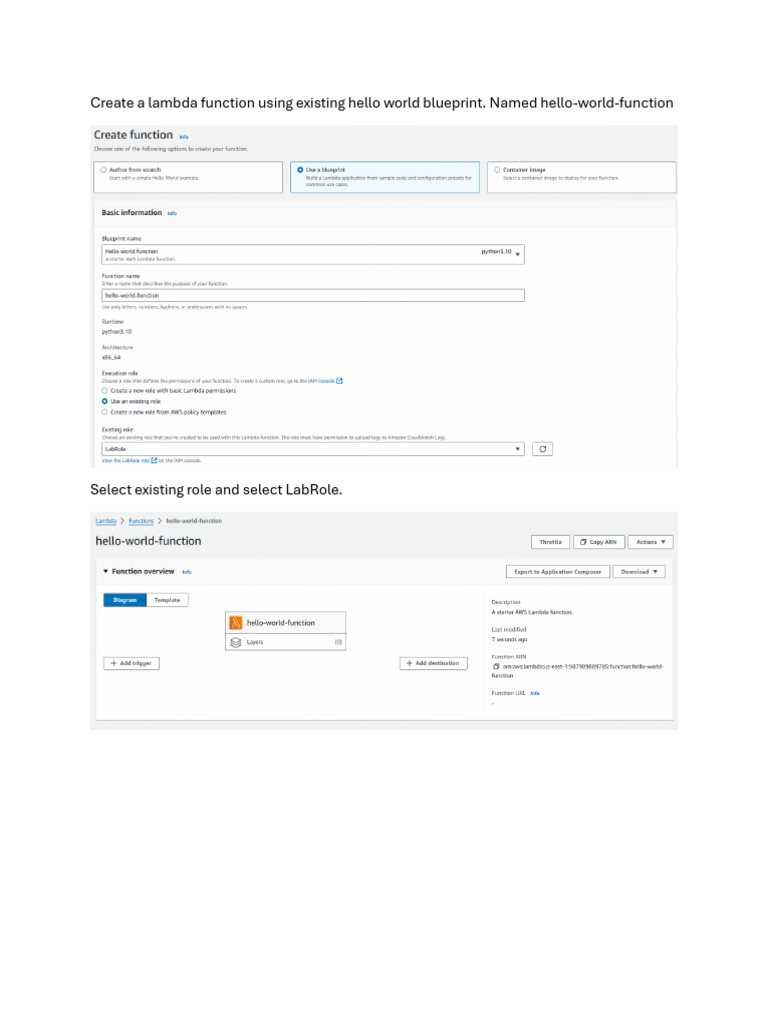This screenshot has width=768, height=1024.
Task: Click the plus icon on Add destination
Action: [x=409, y=663]
